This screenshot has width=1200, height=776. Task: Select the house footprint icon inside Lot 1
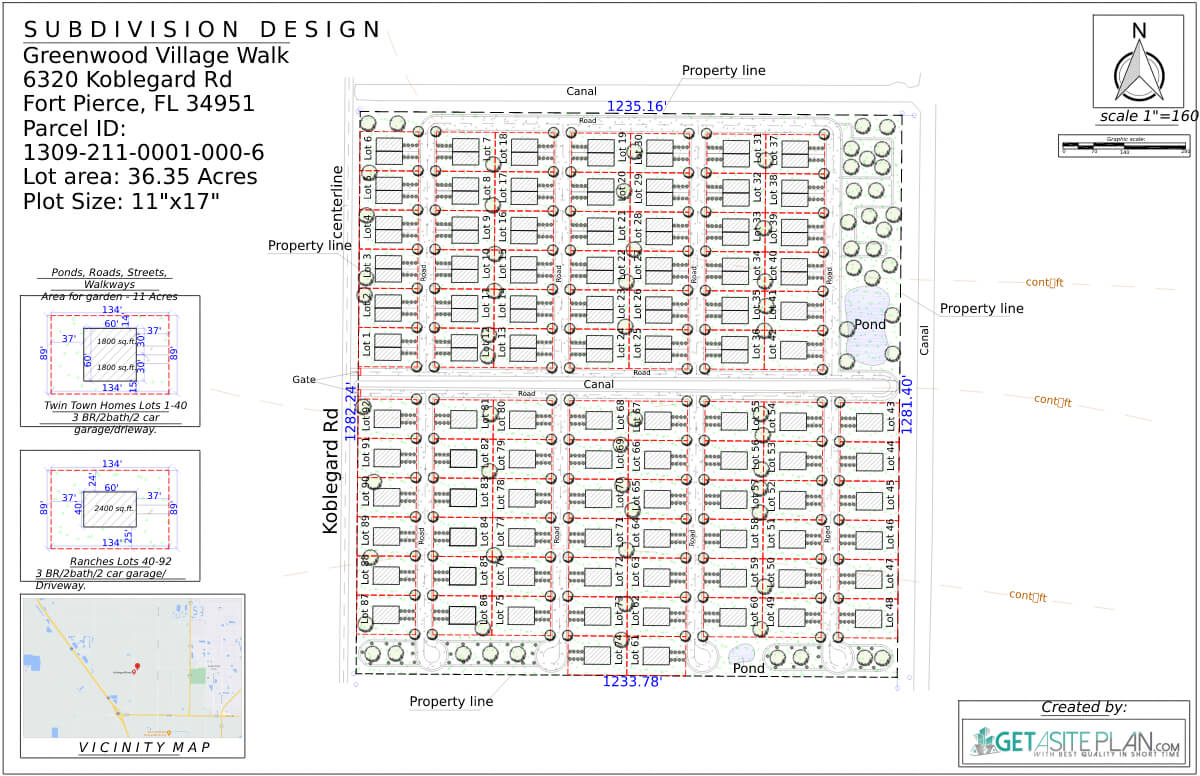click(388, 346)
